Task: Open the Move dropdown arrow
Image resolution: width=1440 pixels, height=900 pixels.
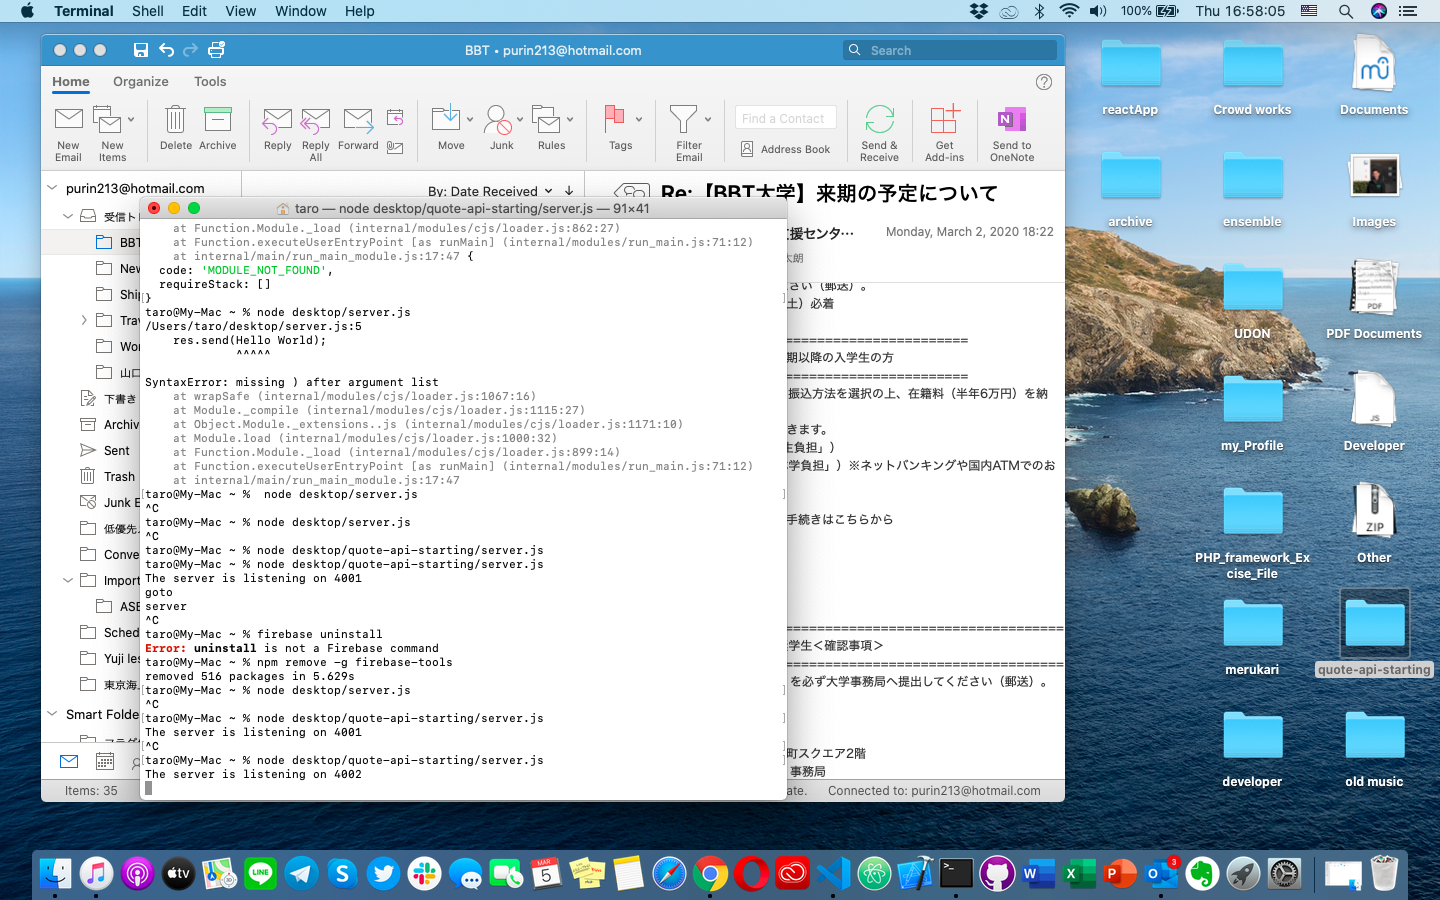Action: pos(469,119)
